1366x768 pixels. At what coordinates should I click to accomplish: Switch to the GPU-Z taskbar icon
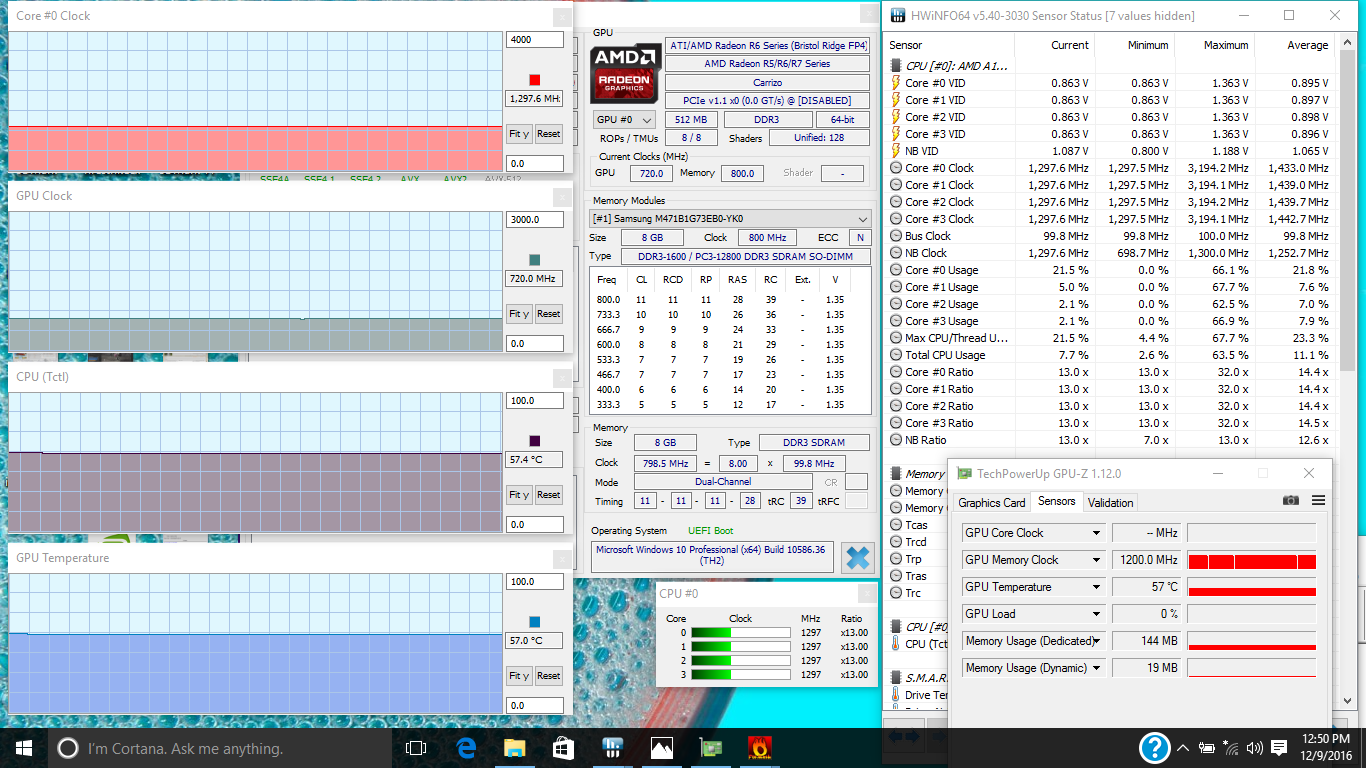[x=710, y=747]
